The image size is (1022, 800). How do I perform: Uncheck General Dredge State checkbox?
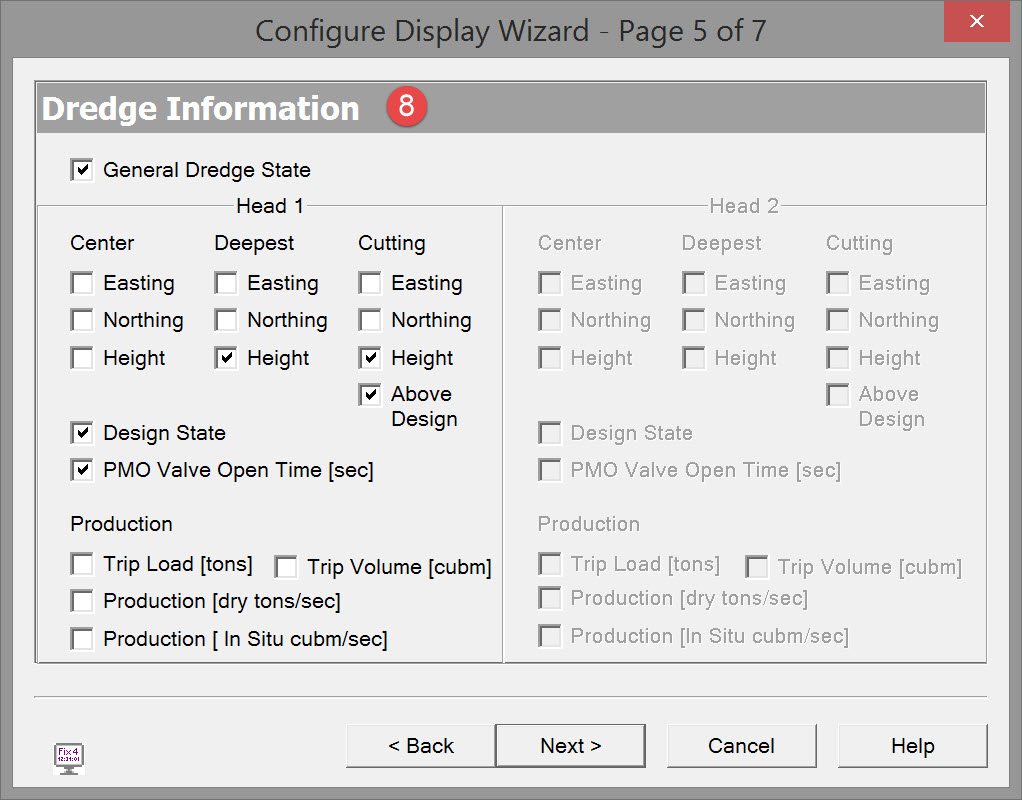(82, 170)
